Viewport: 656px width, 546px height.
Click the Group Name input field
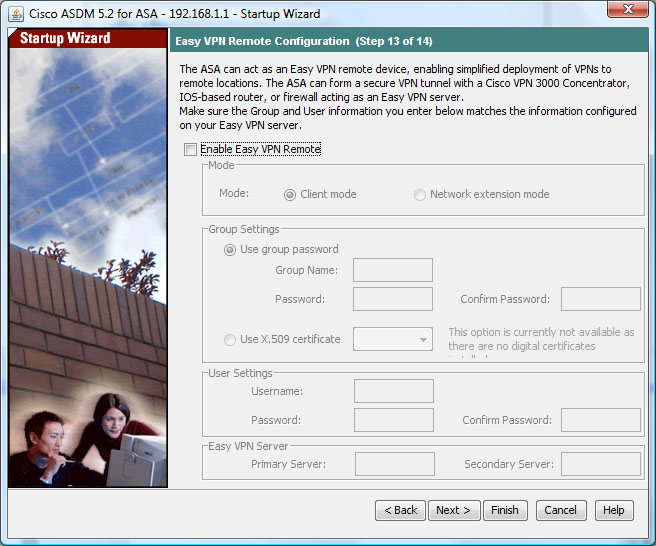click(393, 270)
